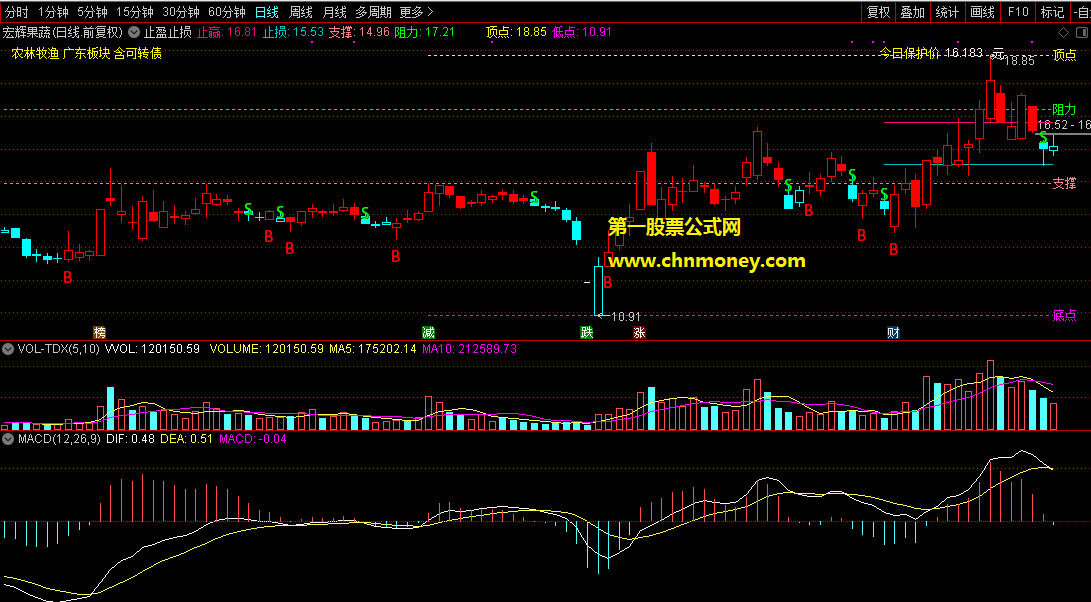Click the 支撑 label at right edge
Screen dimensions: 1091x602
(1064, 183)
